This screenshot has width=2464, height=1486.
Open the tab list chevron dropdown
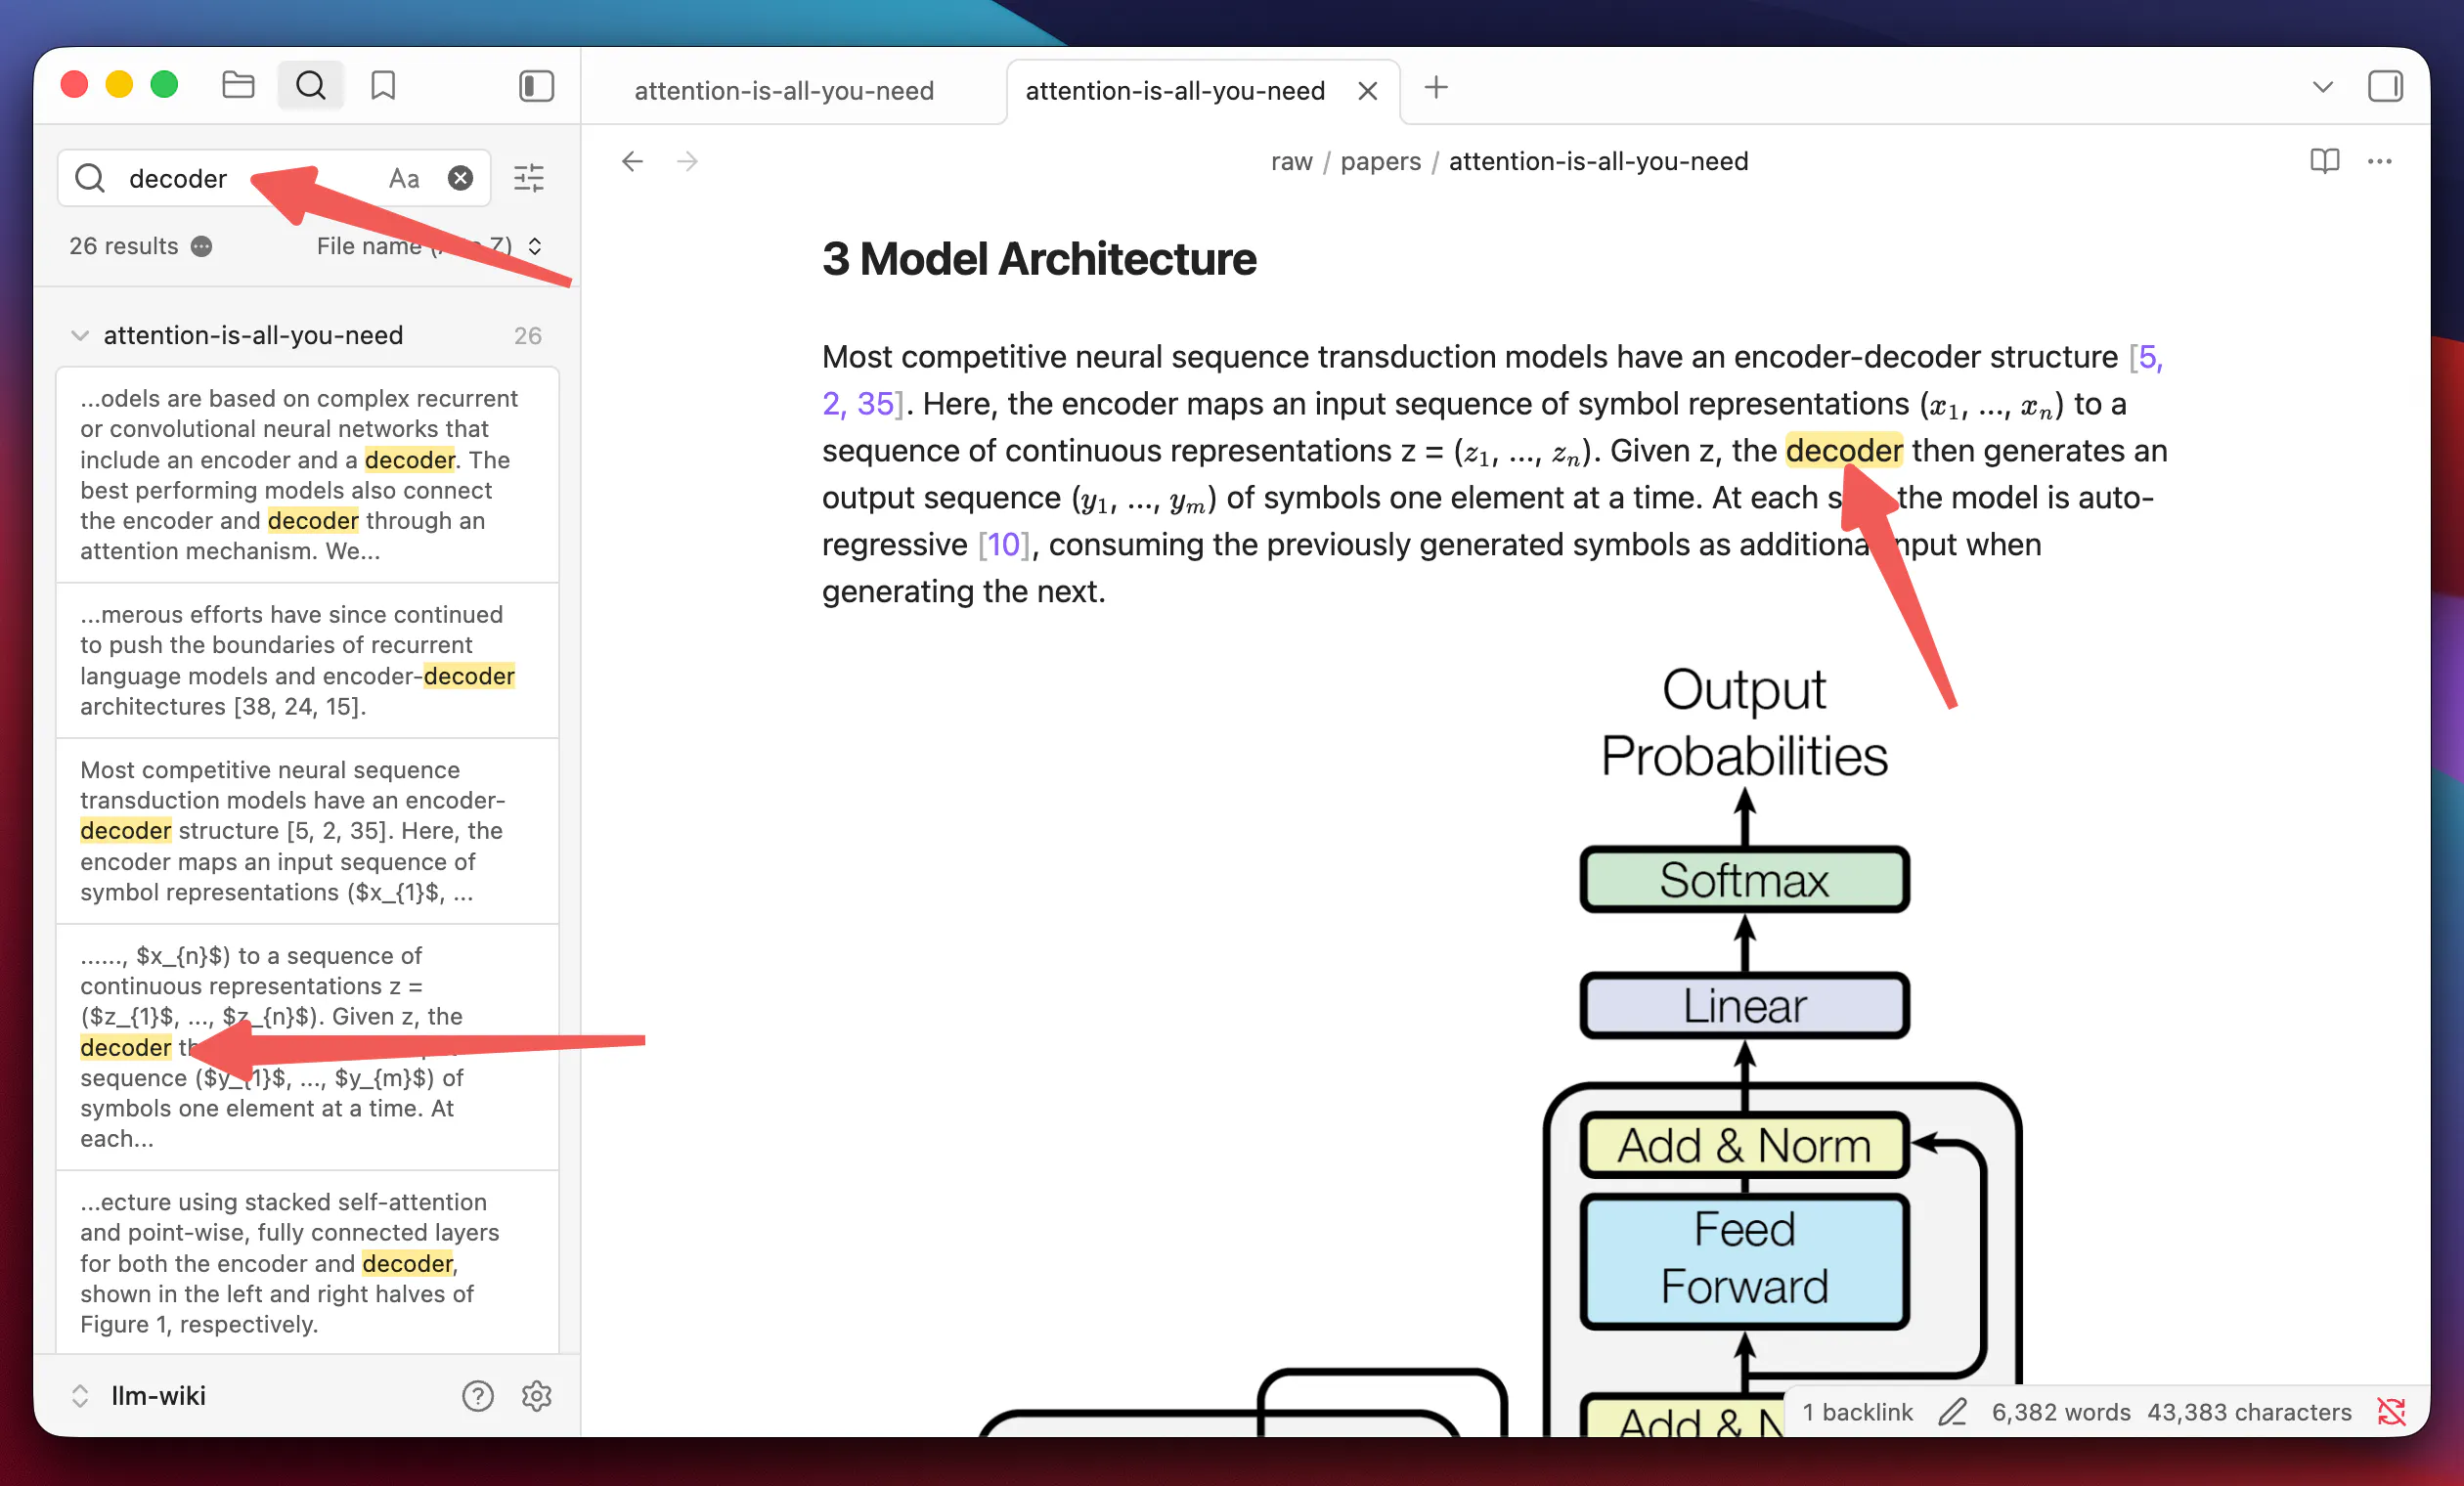tap(2322, 87)
